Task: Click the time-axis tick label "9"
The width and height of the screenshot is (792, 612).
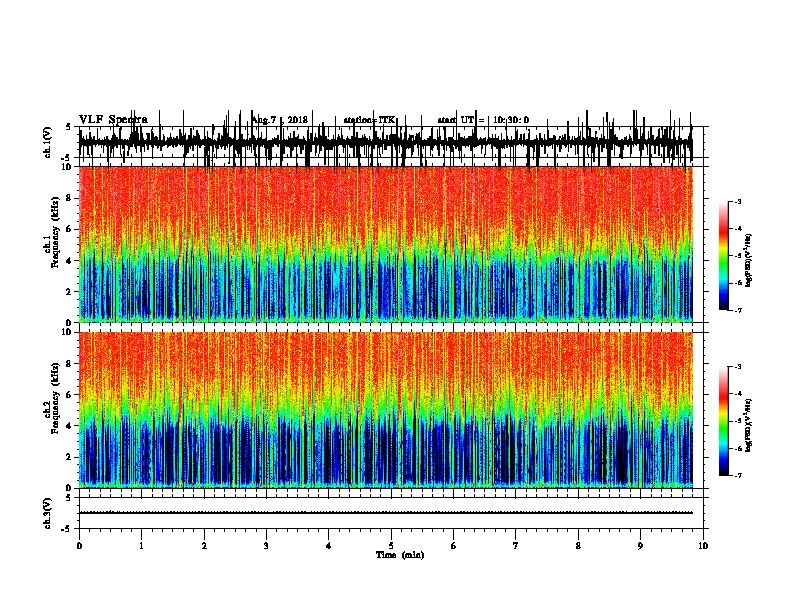Action: [x=640, y=546]
